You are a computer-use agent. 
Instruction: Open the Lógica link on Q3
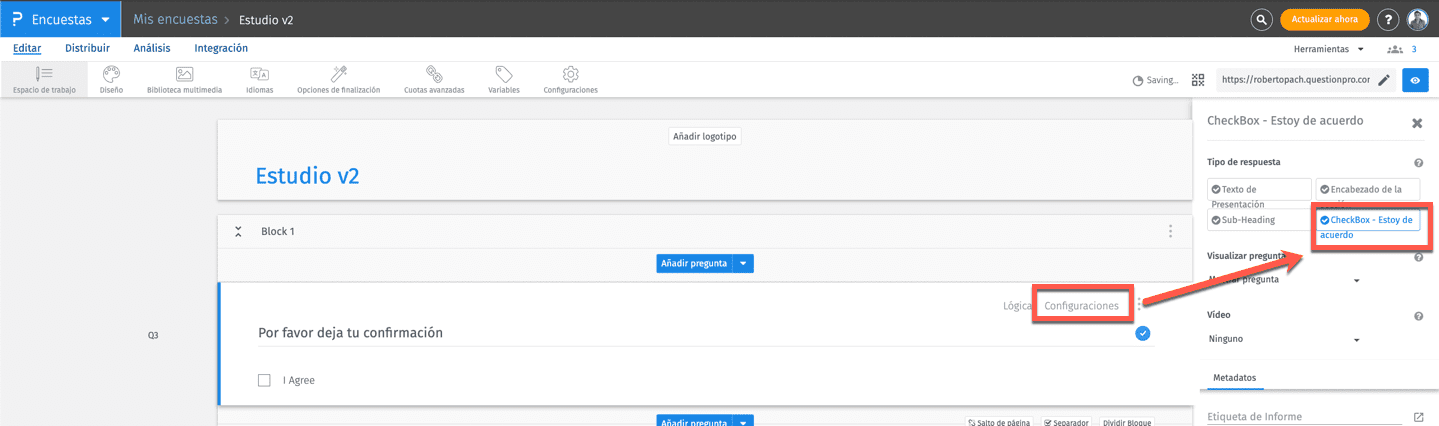[x=1017, y=305]
